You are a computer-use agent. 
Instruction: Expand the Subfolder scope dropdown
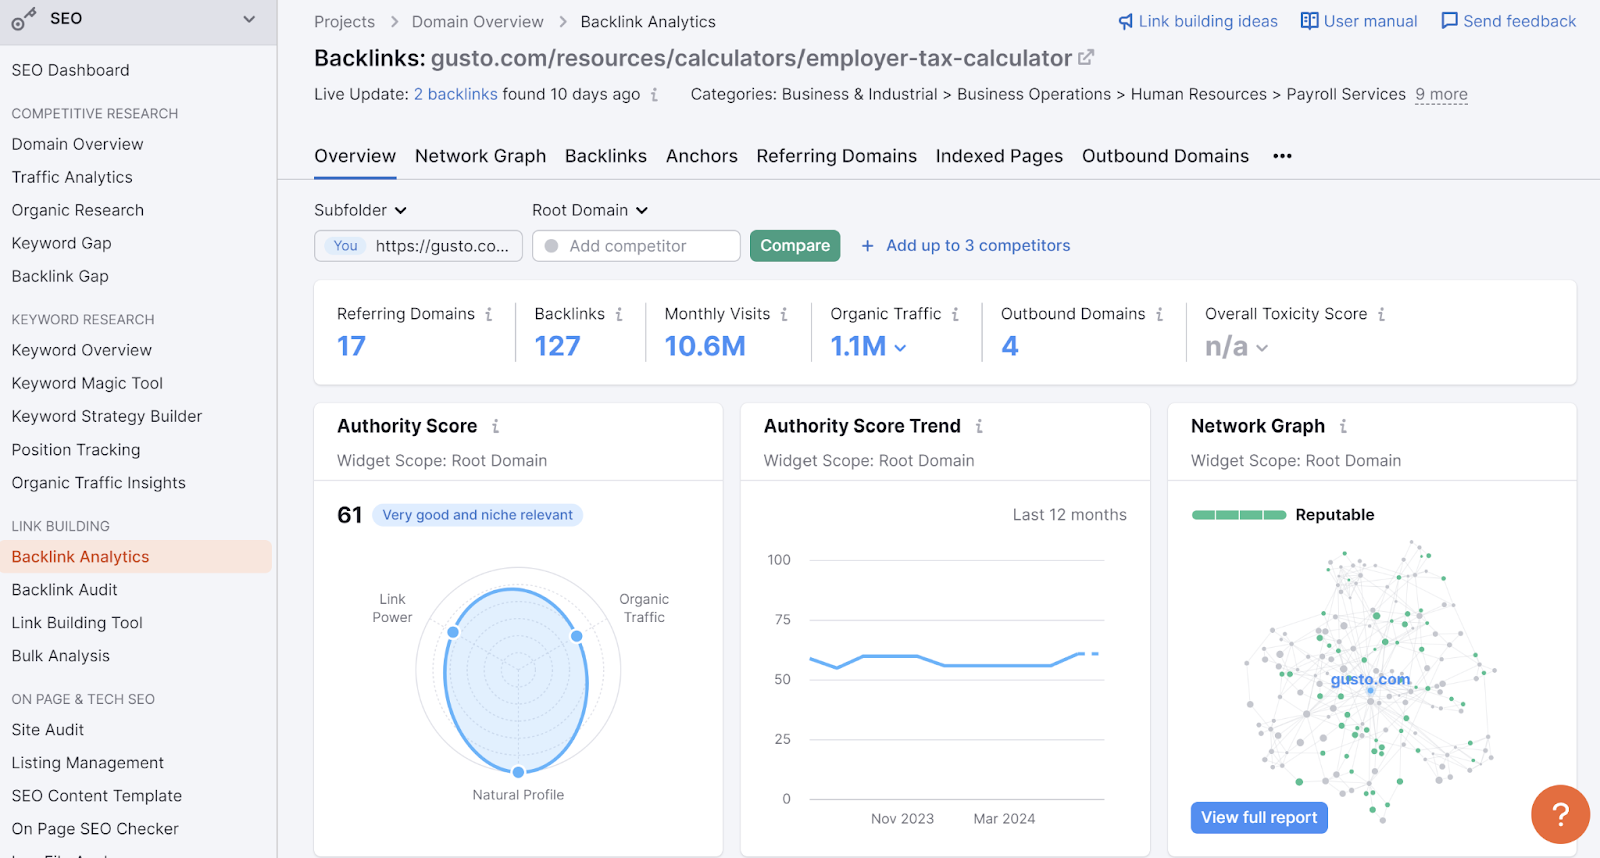(360, 210)
